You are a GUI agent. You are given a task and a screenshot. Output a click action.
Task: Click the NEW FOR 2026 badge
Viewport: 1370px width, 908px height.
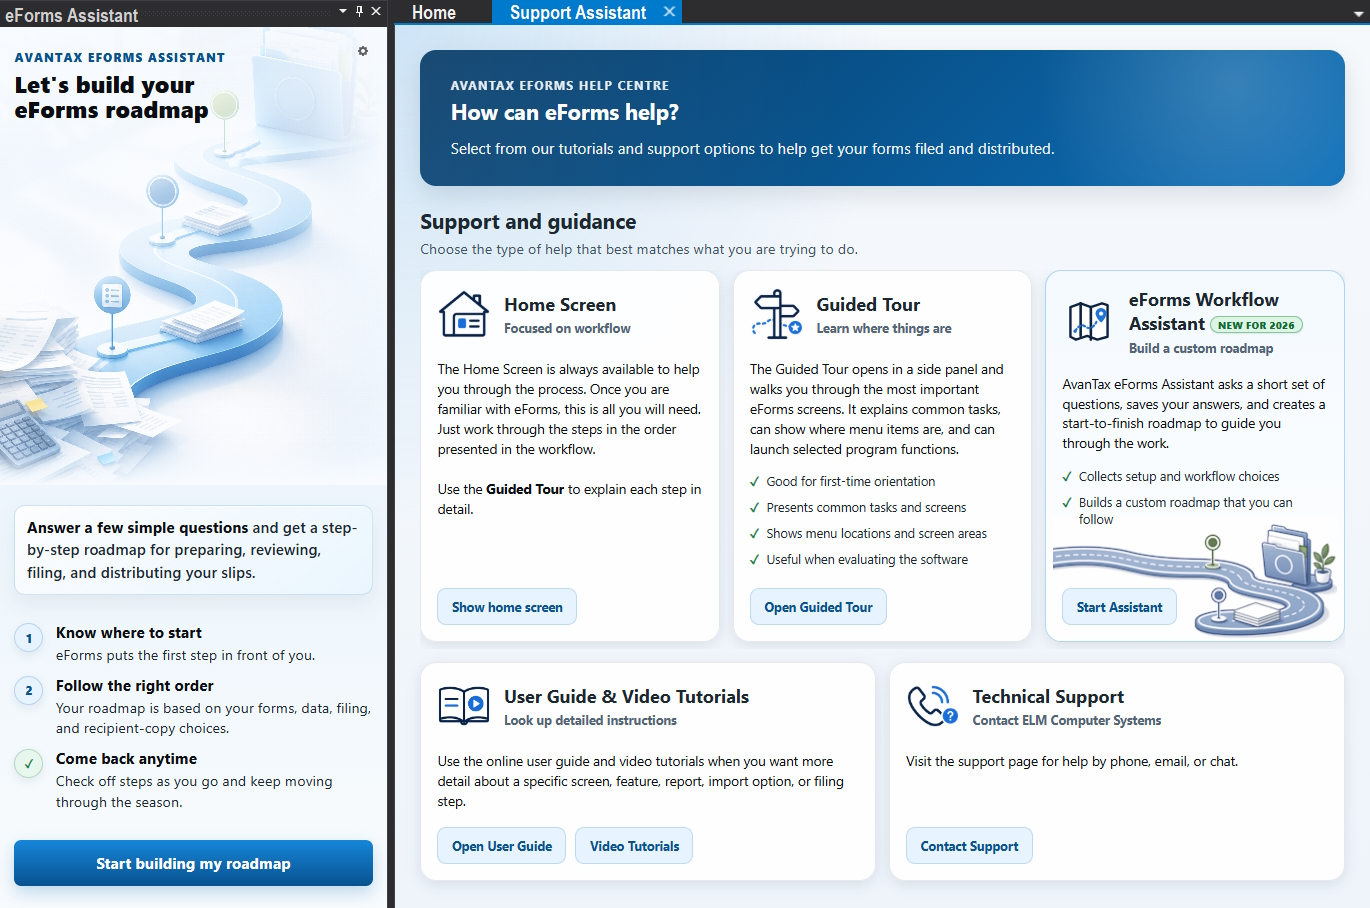(1256, 325)
